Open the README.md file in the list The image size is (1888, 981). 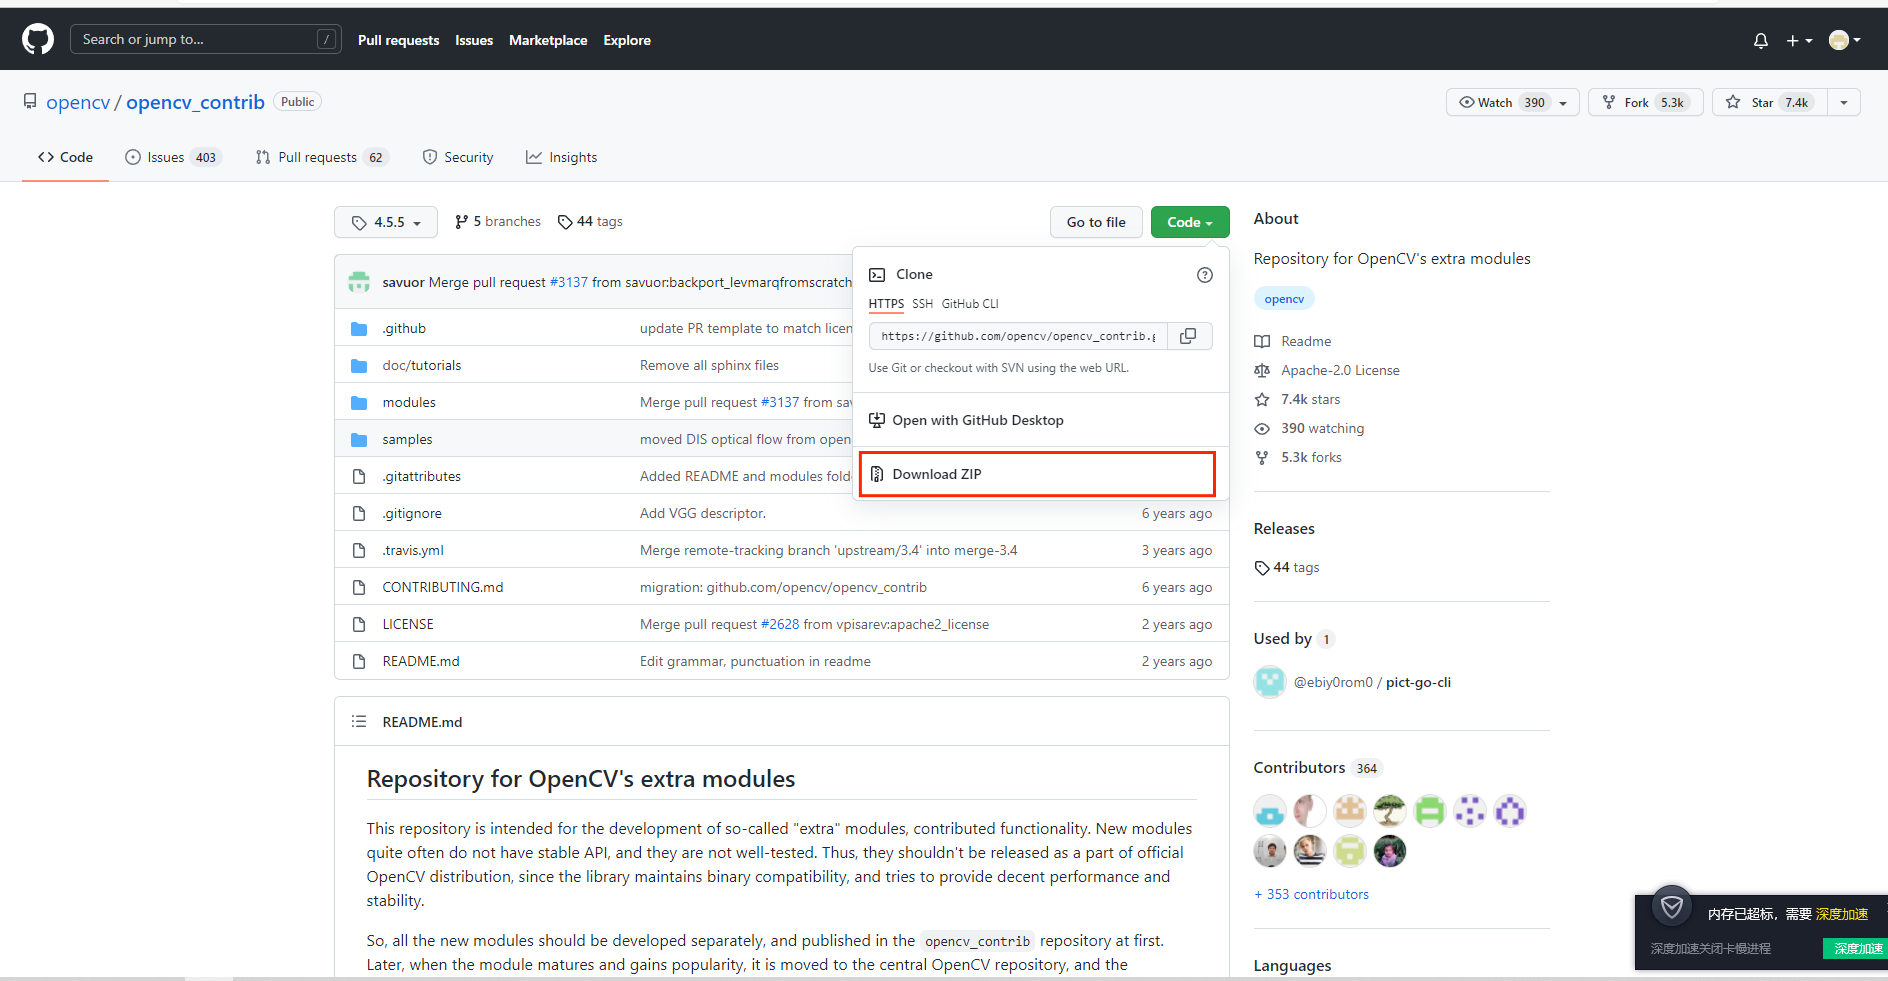click(421, 661)
